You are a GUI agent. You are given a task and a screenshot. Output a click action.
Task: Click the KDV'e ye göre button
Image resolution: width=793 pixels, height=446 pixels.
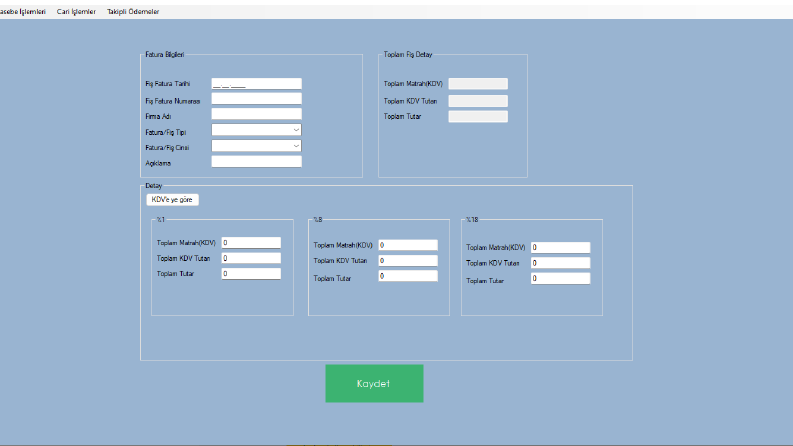point(172,200)
